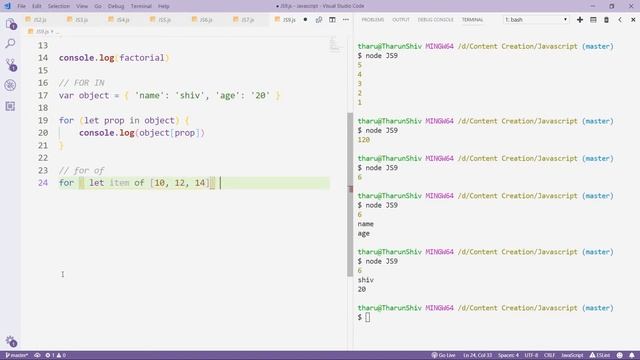Click JS9.js in the breadcrumb path
Viewport: 640px width, 360px height.
pos(42,31)
